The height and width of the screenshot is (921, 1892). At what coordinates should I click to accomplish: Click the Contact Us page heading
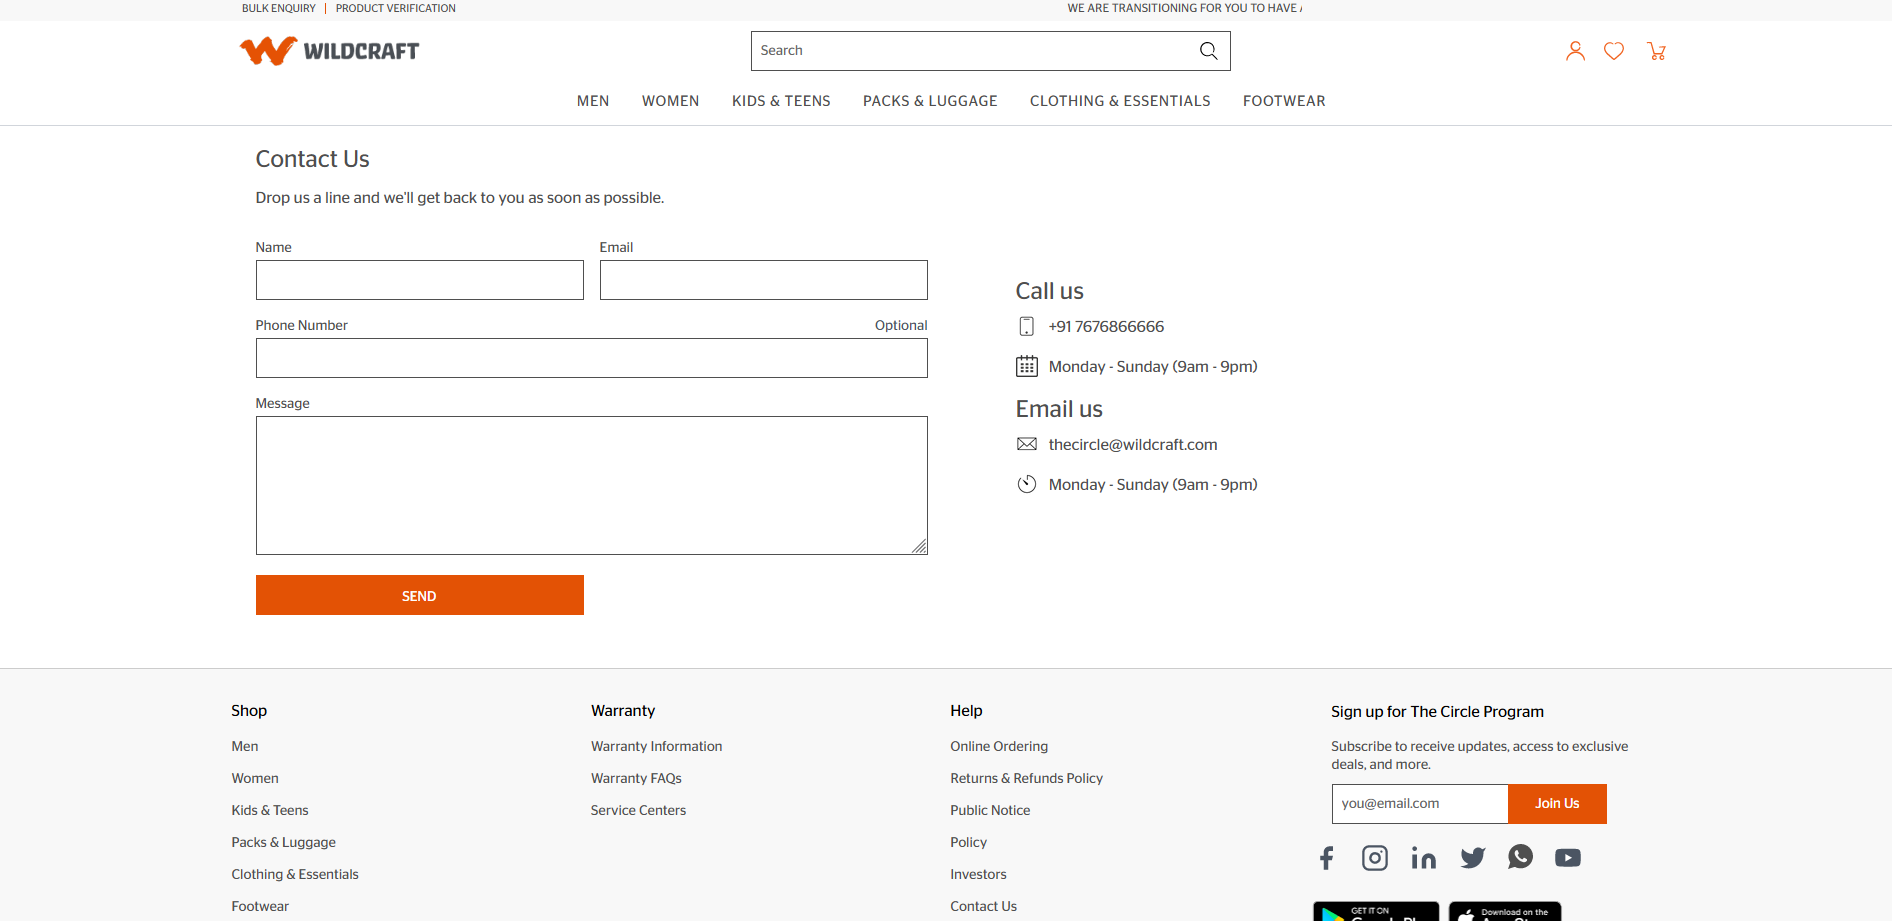point(312,159)
